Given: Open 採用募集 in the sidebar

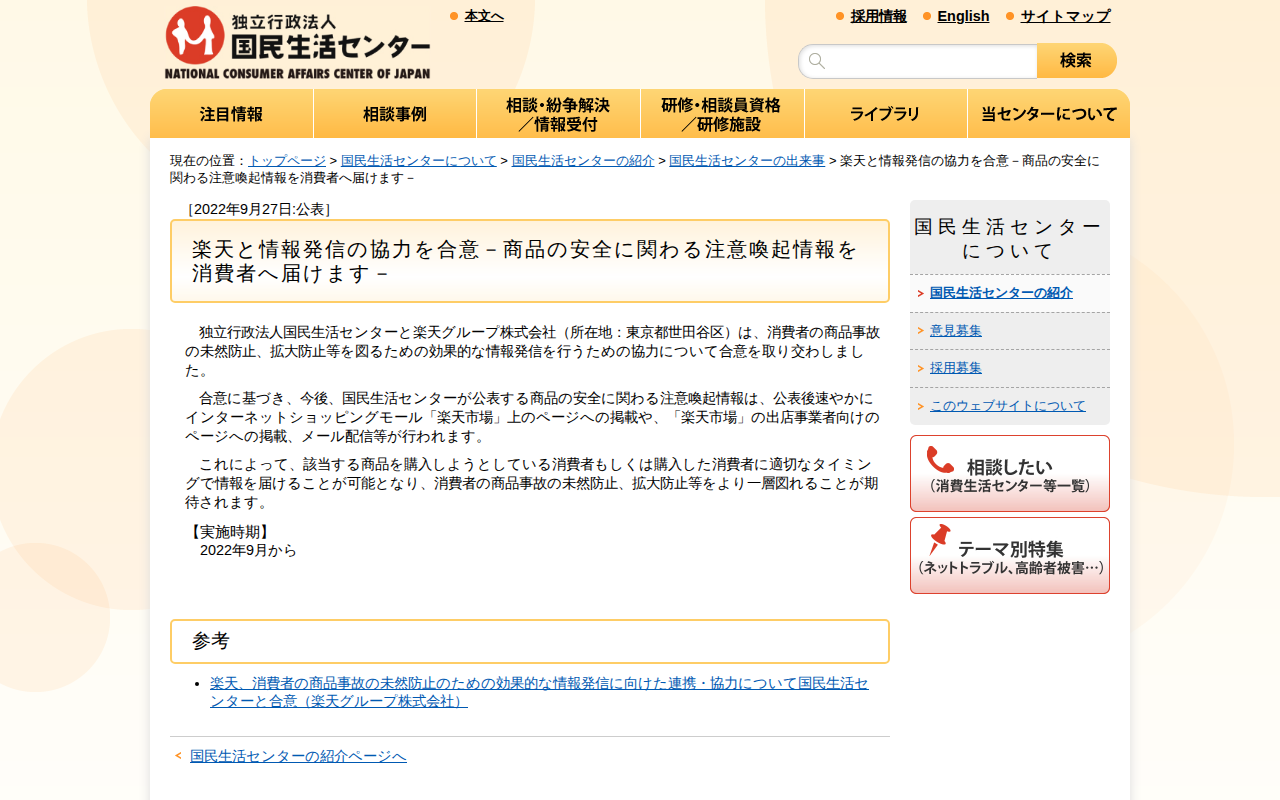Looking at the screenshot, I should [956, 368].
